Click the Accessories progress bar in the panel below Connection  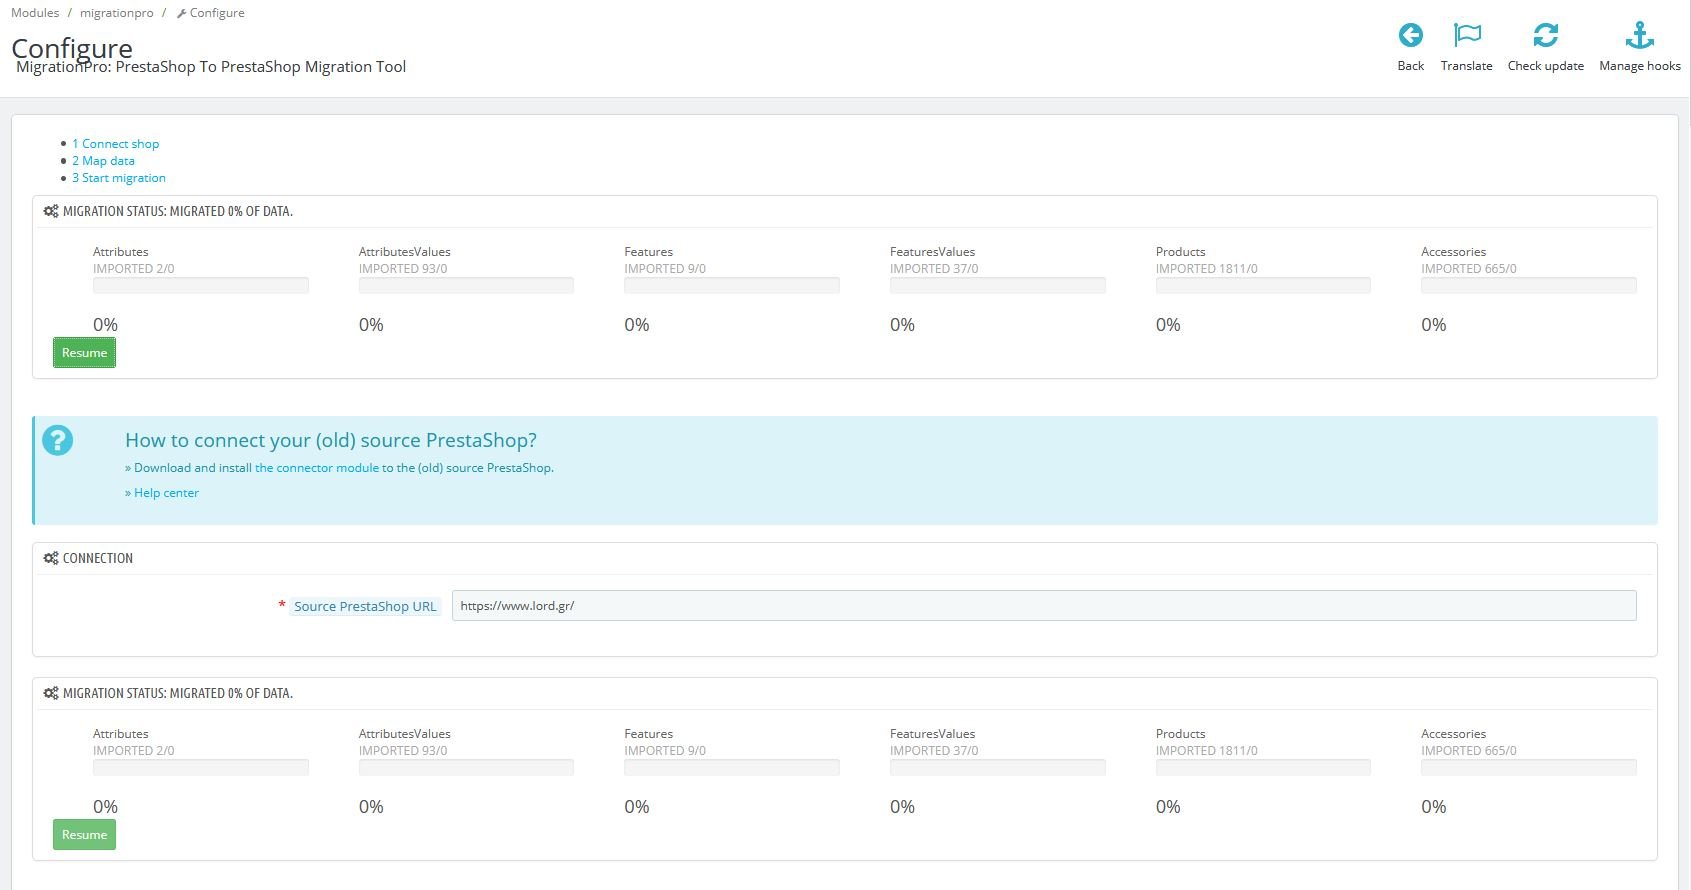(x=1529, y=767)
